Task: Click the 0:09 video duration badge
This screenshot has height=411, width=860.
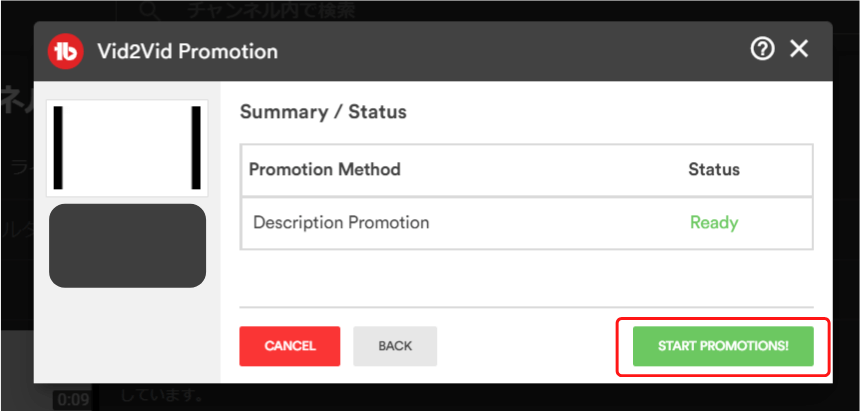Action: (x=73, y=399)
